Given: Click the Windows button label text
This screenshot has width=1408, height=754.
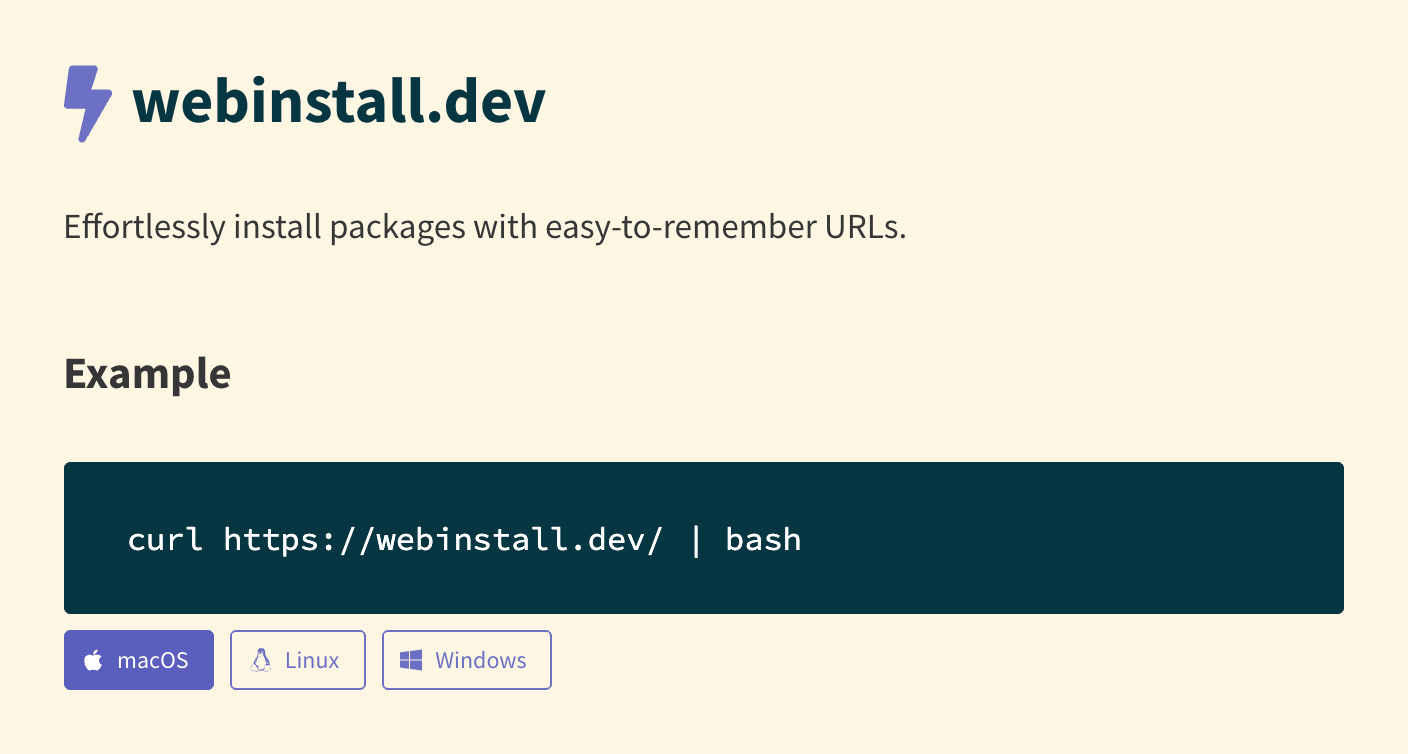Looking at the screenshot, I should (x=481, y=659).
